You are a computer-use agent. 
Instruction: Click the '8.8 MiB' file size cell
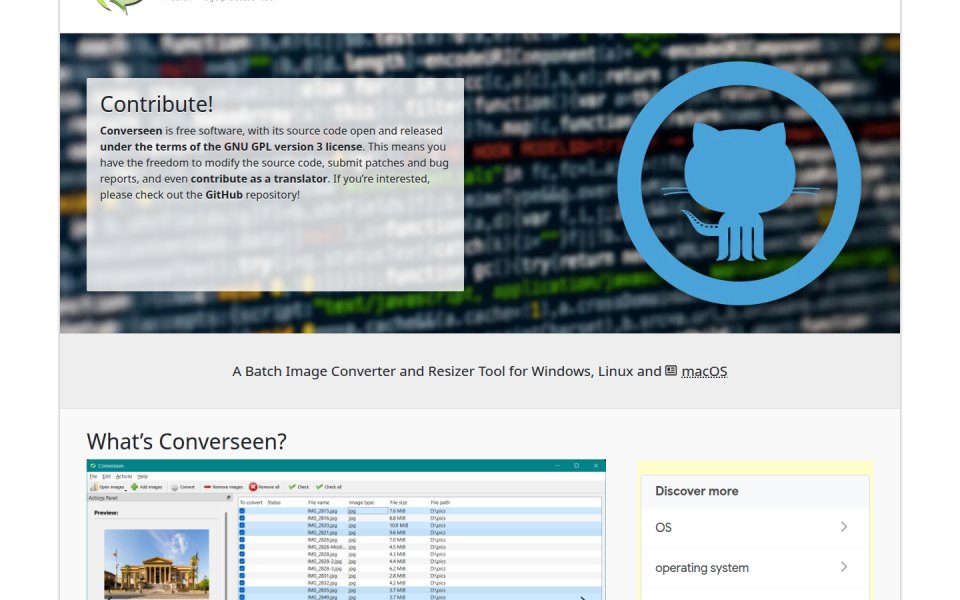click(x=397, y=518)
